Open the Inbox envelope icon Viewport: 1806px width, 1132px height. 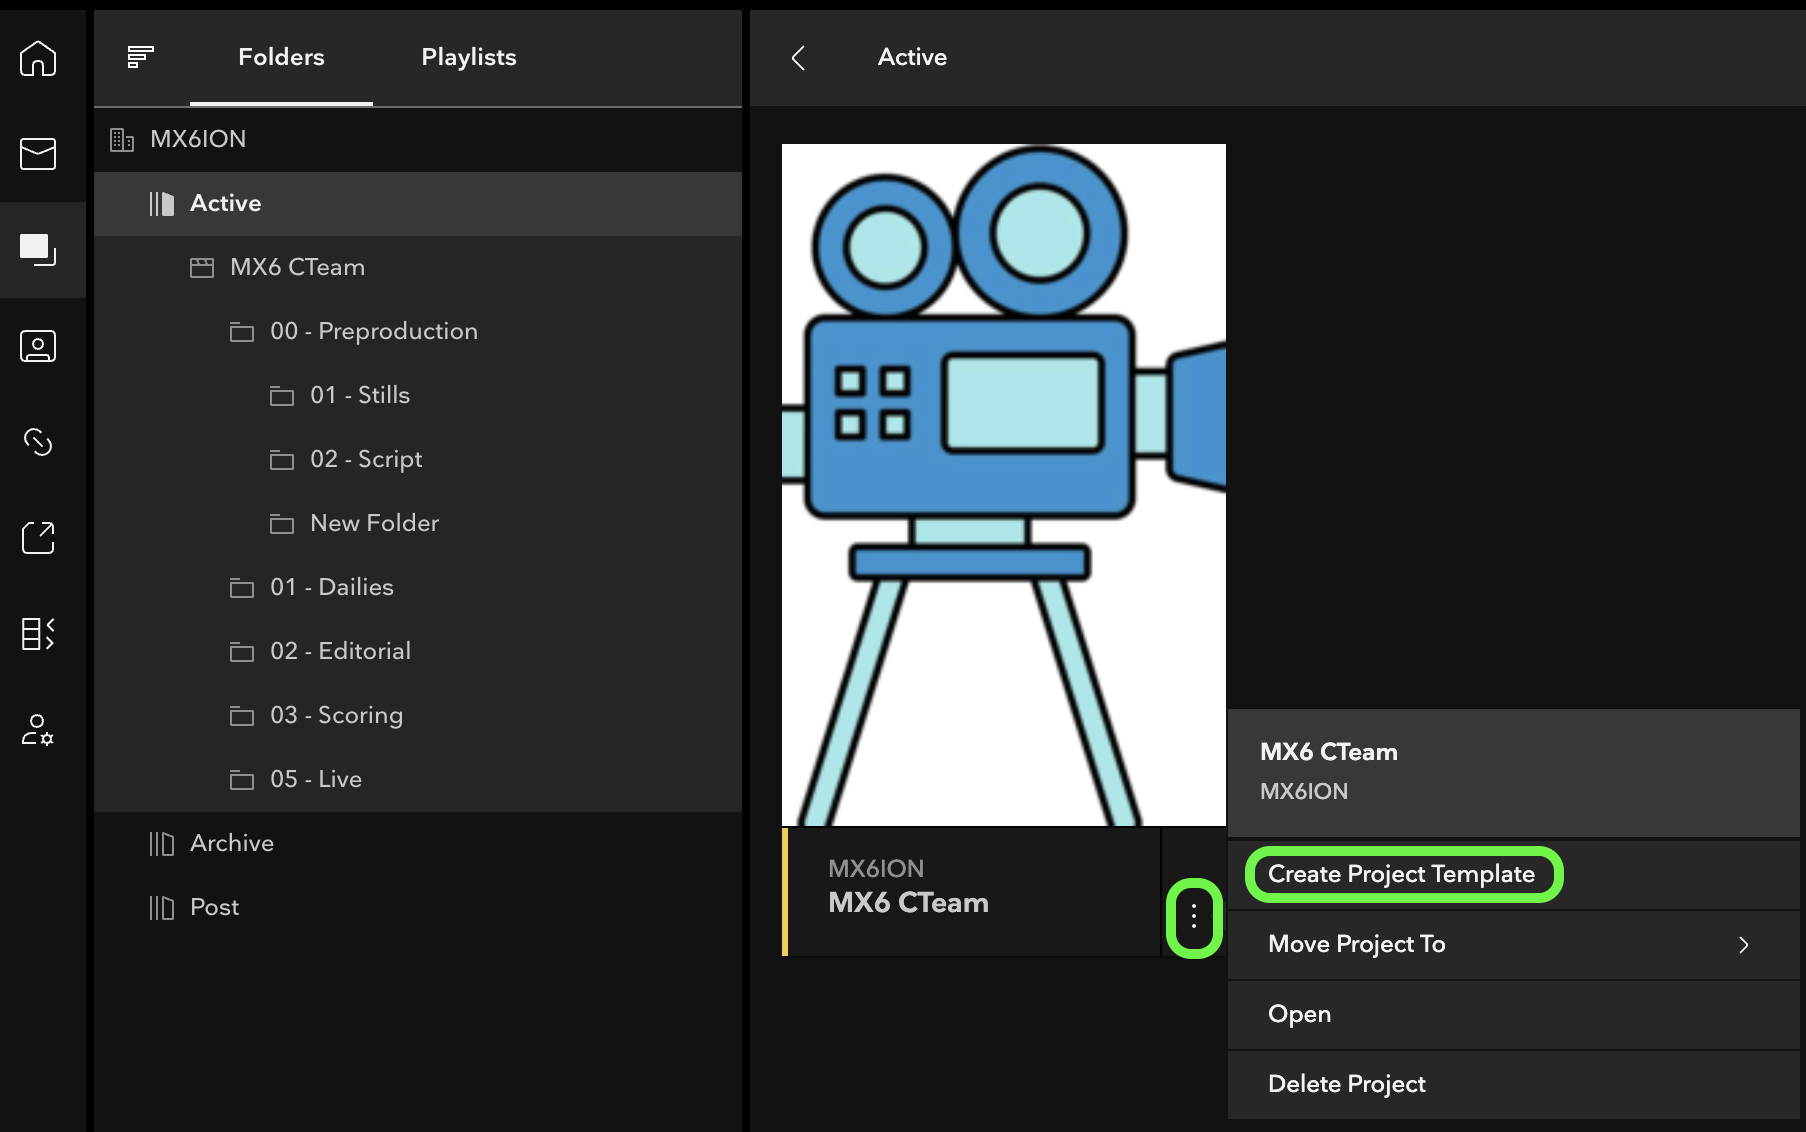(x=38, y=154)
